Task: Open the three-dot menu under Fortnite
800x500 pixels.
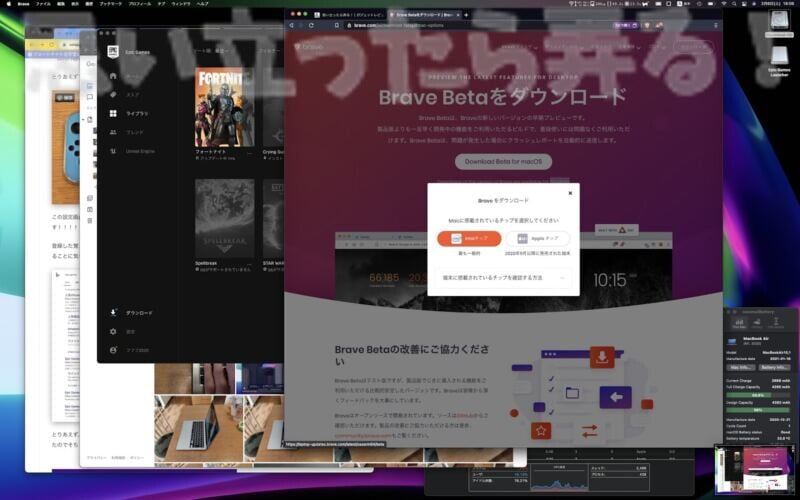Action: click(x=249, y=153)
